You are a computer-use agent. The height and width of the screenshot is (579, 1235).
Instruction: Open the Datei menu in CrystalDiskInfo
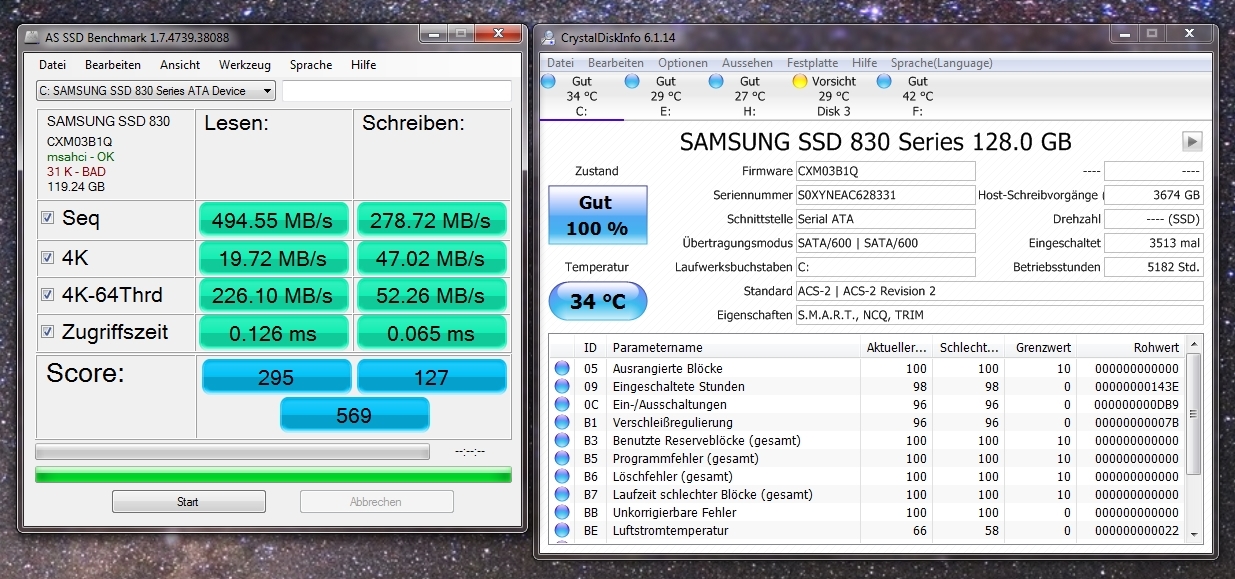[x=560, y=62]
